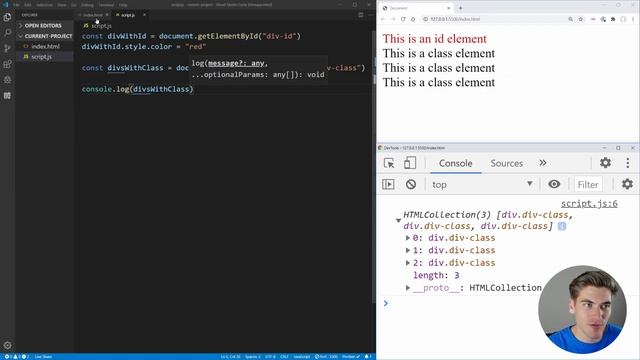
Task: Open the Manage gear in VS Code activity bar
Action: point(7,345)
